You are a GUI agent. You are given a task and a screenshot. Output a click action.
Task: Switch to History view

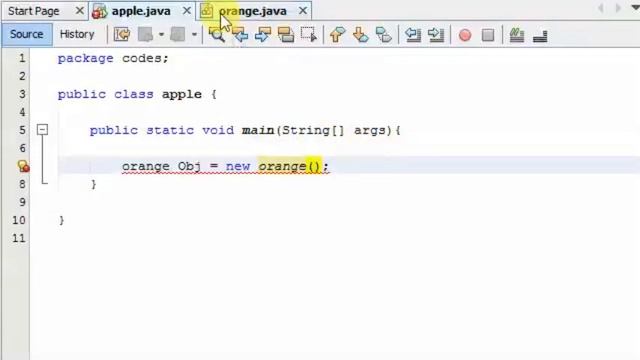coord(77,34)
